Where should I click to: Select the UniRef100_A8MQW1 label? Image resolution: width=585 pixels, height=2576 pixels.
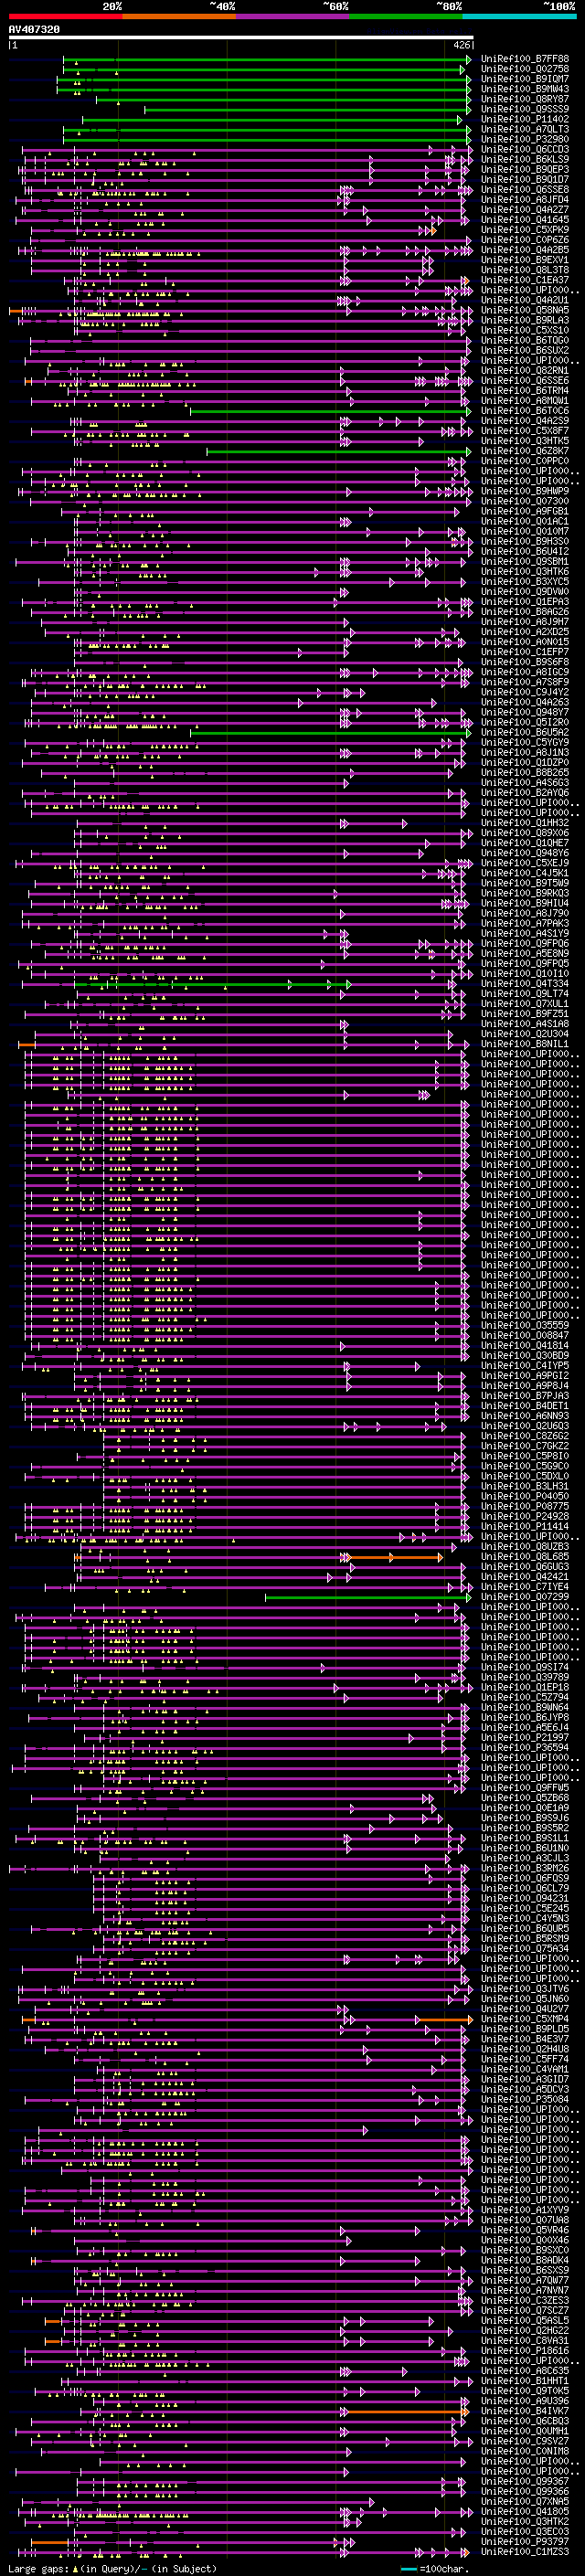525,400
